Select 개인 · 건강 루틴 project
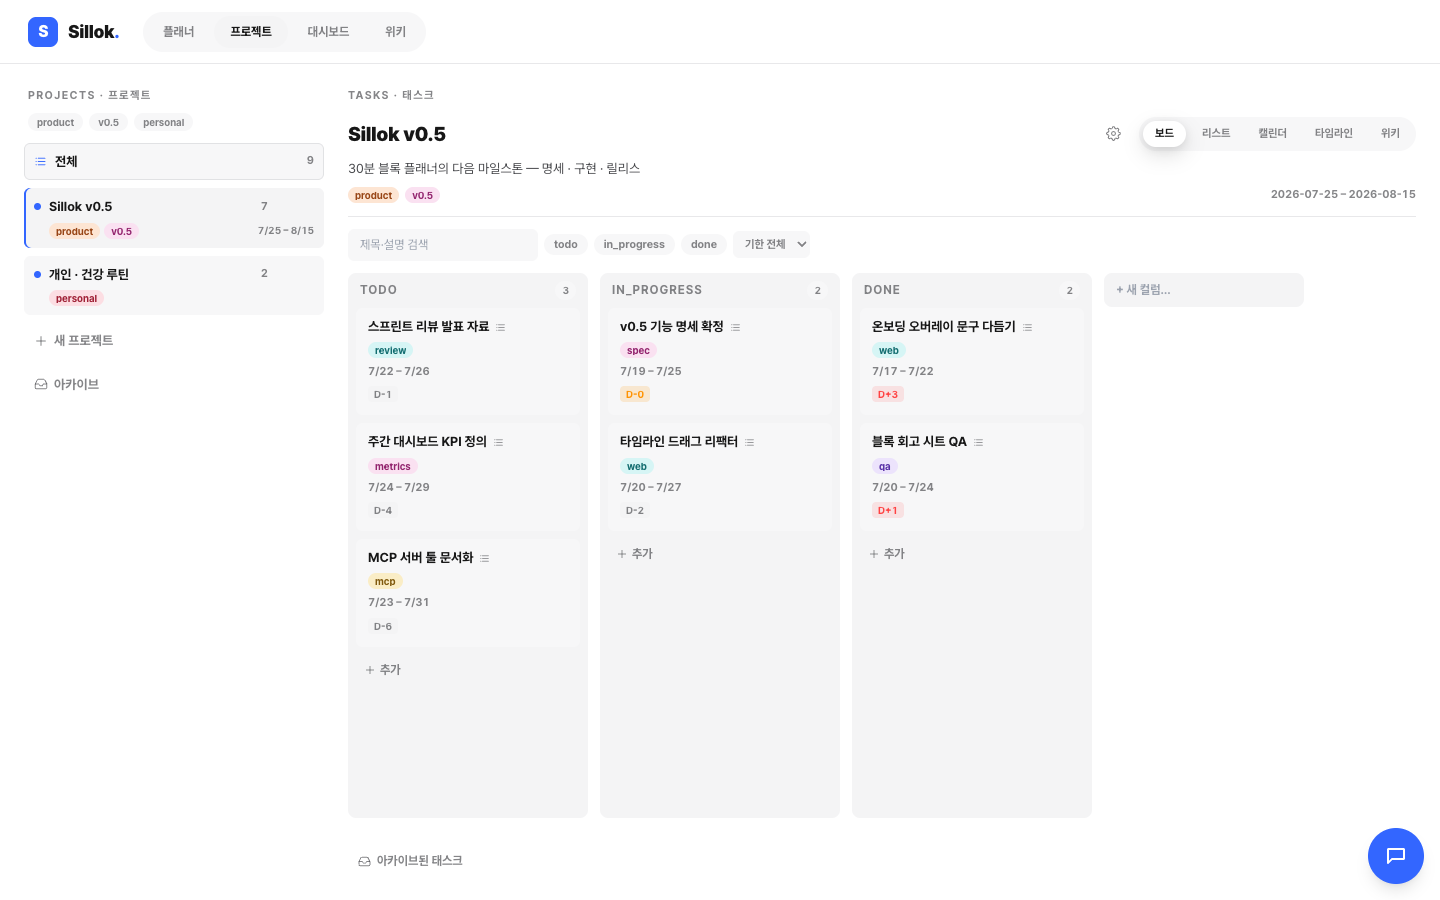Image resolution: width=1440 pixels, height=900 pixels. click(174, 285)
